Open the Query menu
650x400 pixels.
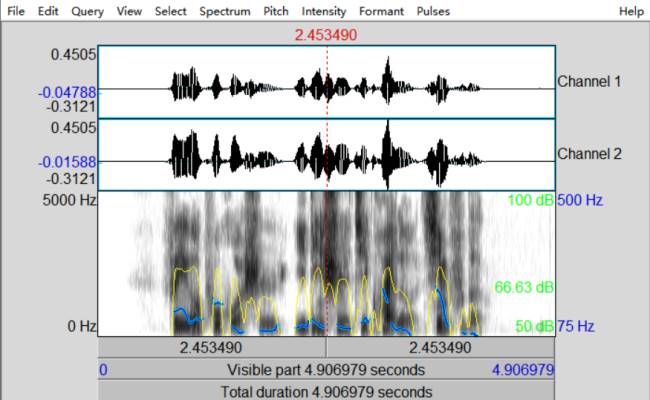click(x=87, y=11)
